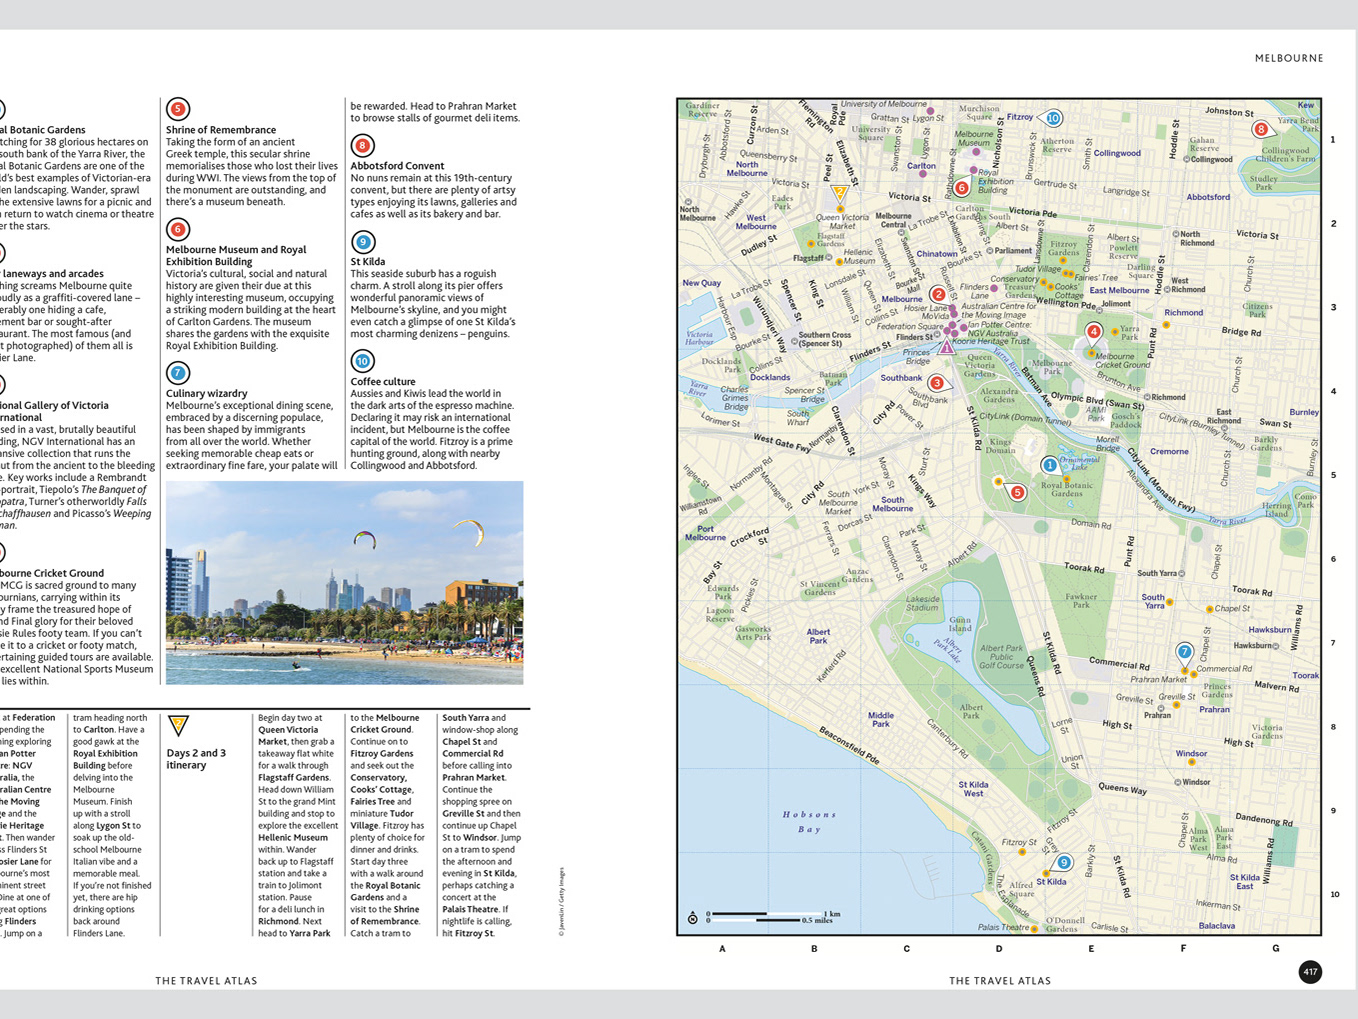
Task: Click the Lakeside Stadium map label
Action: click(922, 603)
